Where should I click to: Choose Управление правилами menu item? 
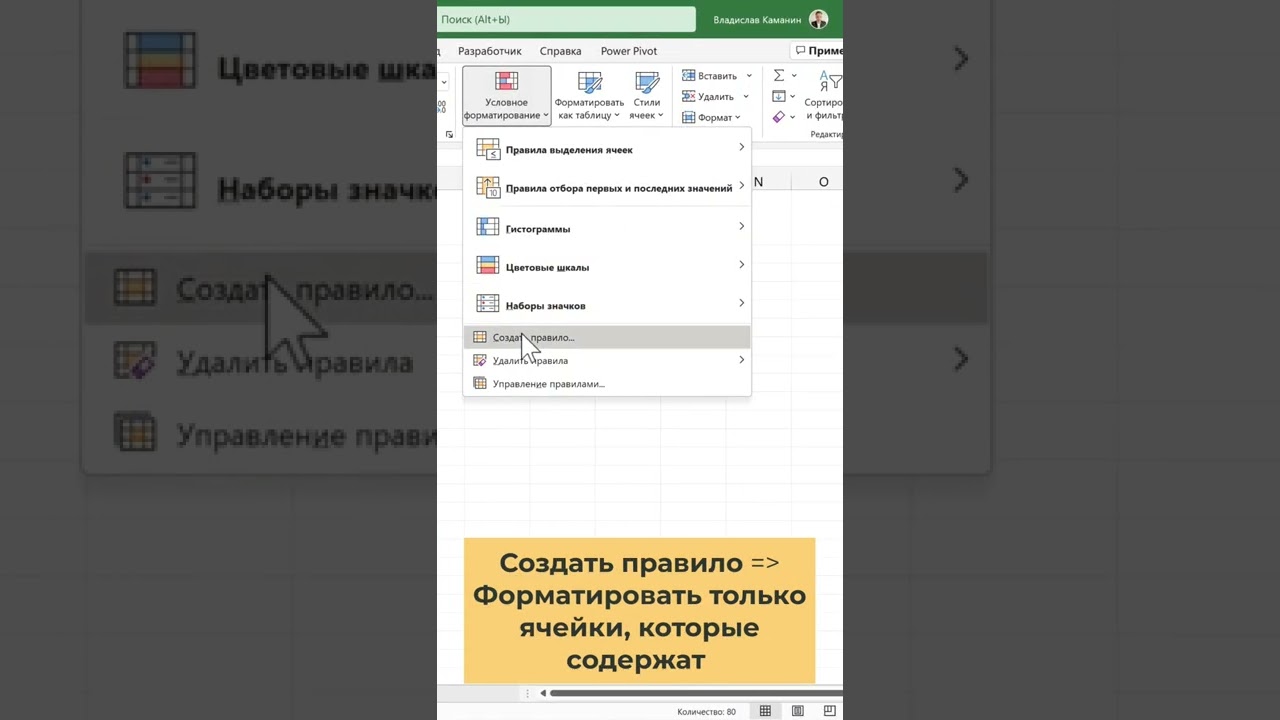pos(607,384)
